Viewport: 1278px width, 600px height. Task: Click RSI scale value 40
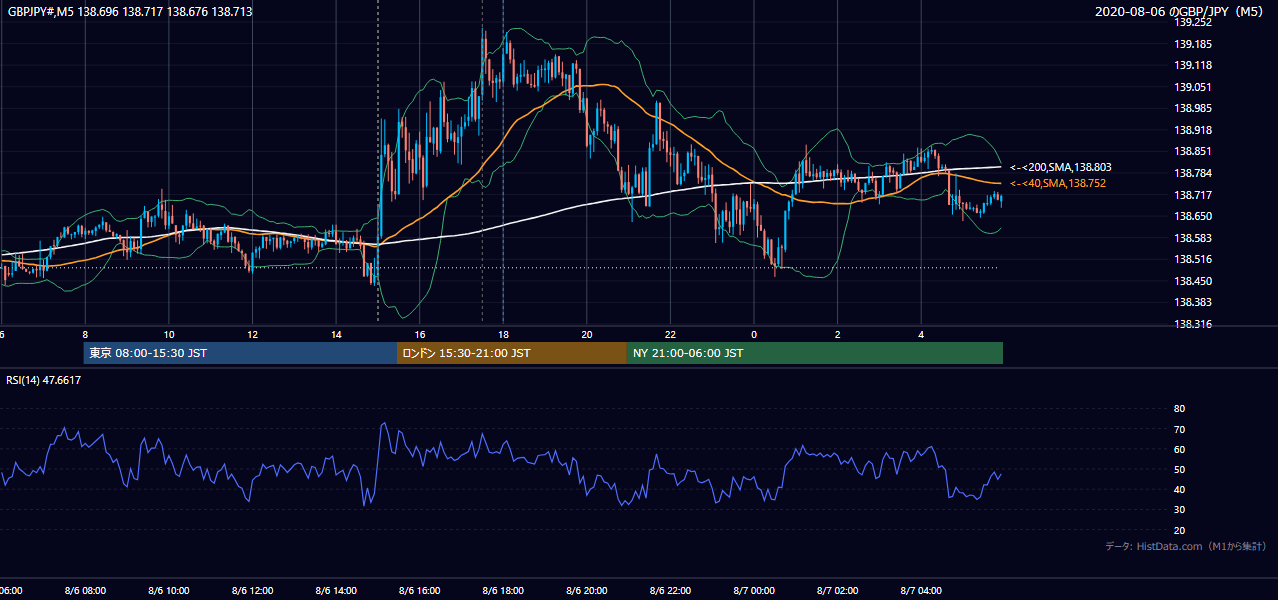point(1179,490)
